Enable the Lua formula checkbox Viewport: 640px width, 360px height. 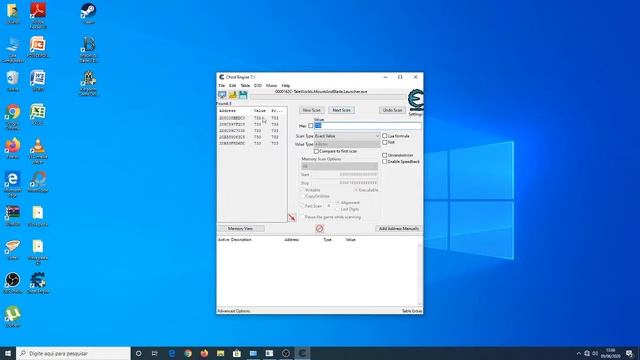[384, 136]
